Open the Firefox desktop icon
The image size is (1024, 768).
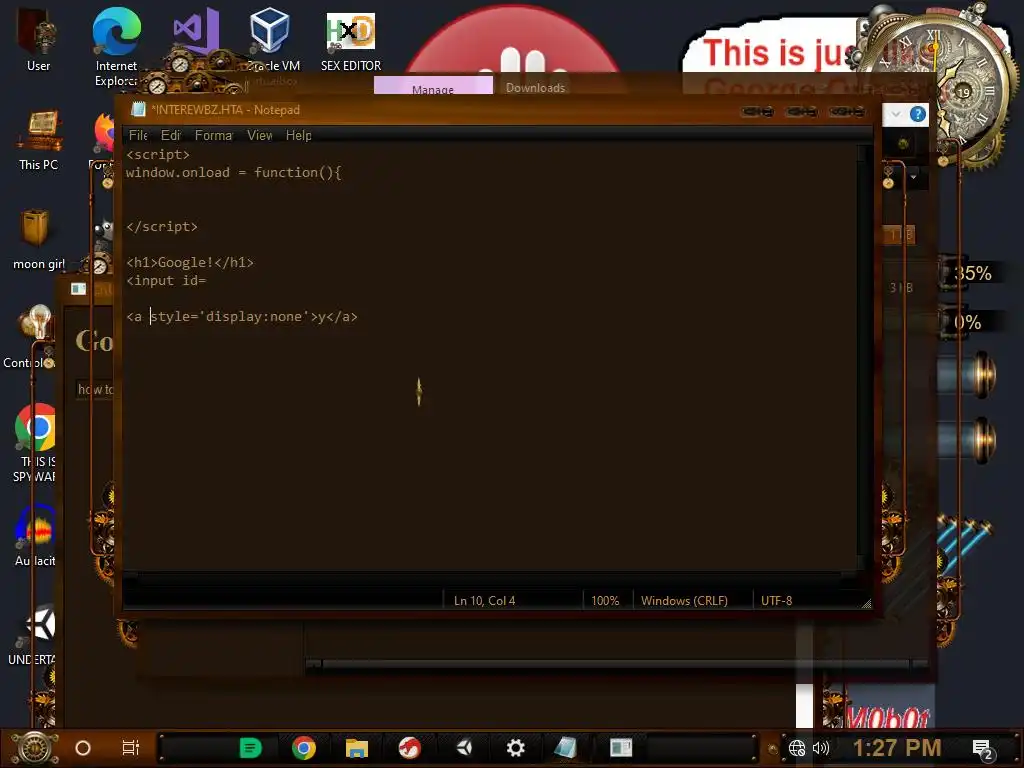pyautogui.click(x=103, y=134)
